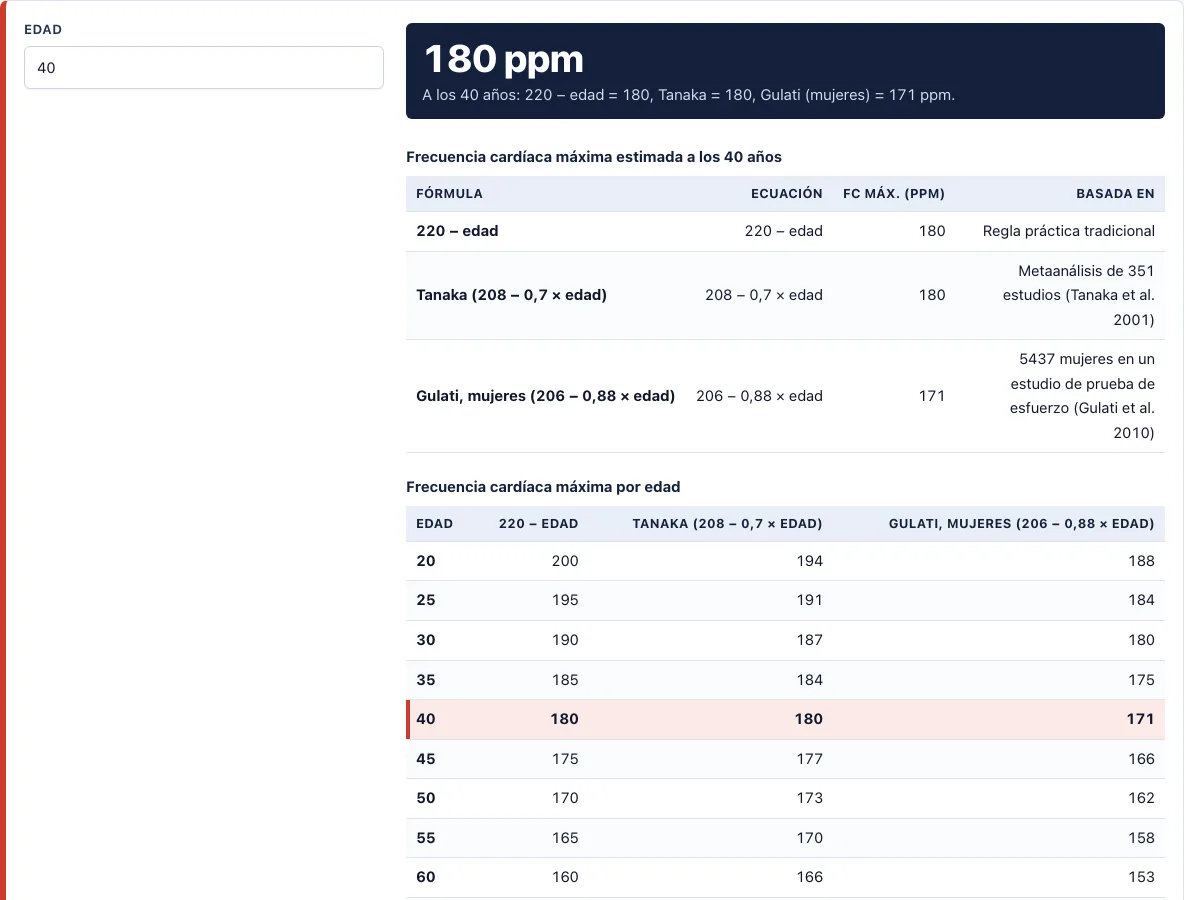Click the summary line starting 'A los 40 años'

tap(688, 95)
